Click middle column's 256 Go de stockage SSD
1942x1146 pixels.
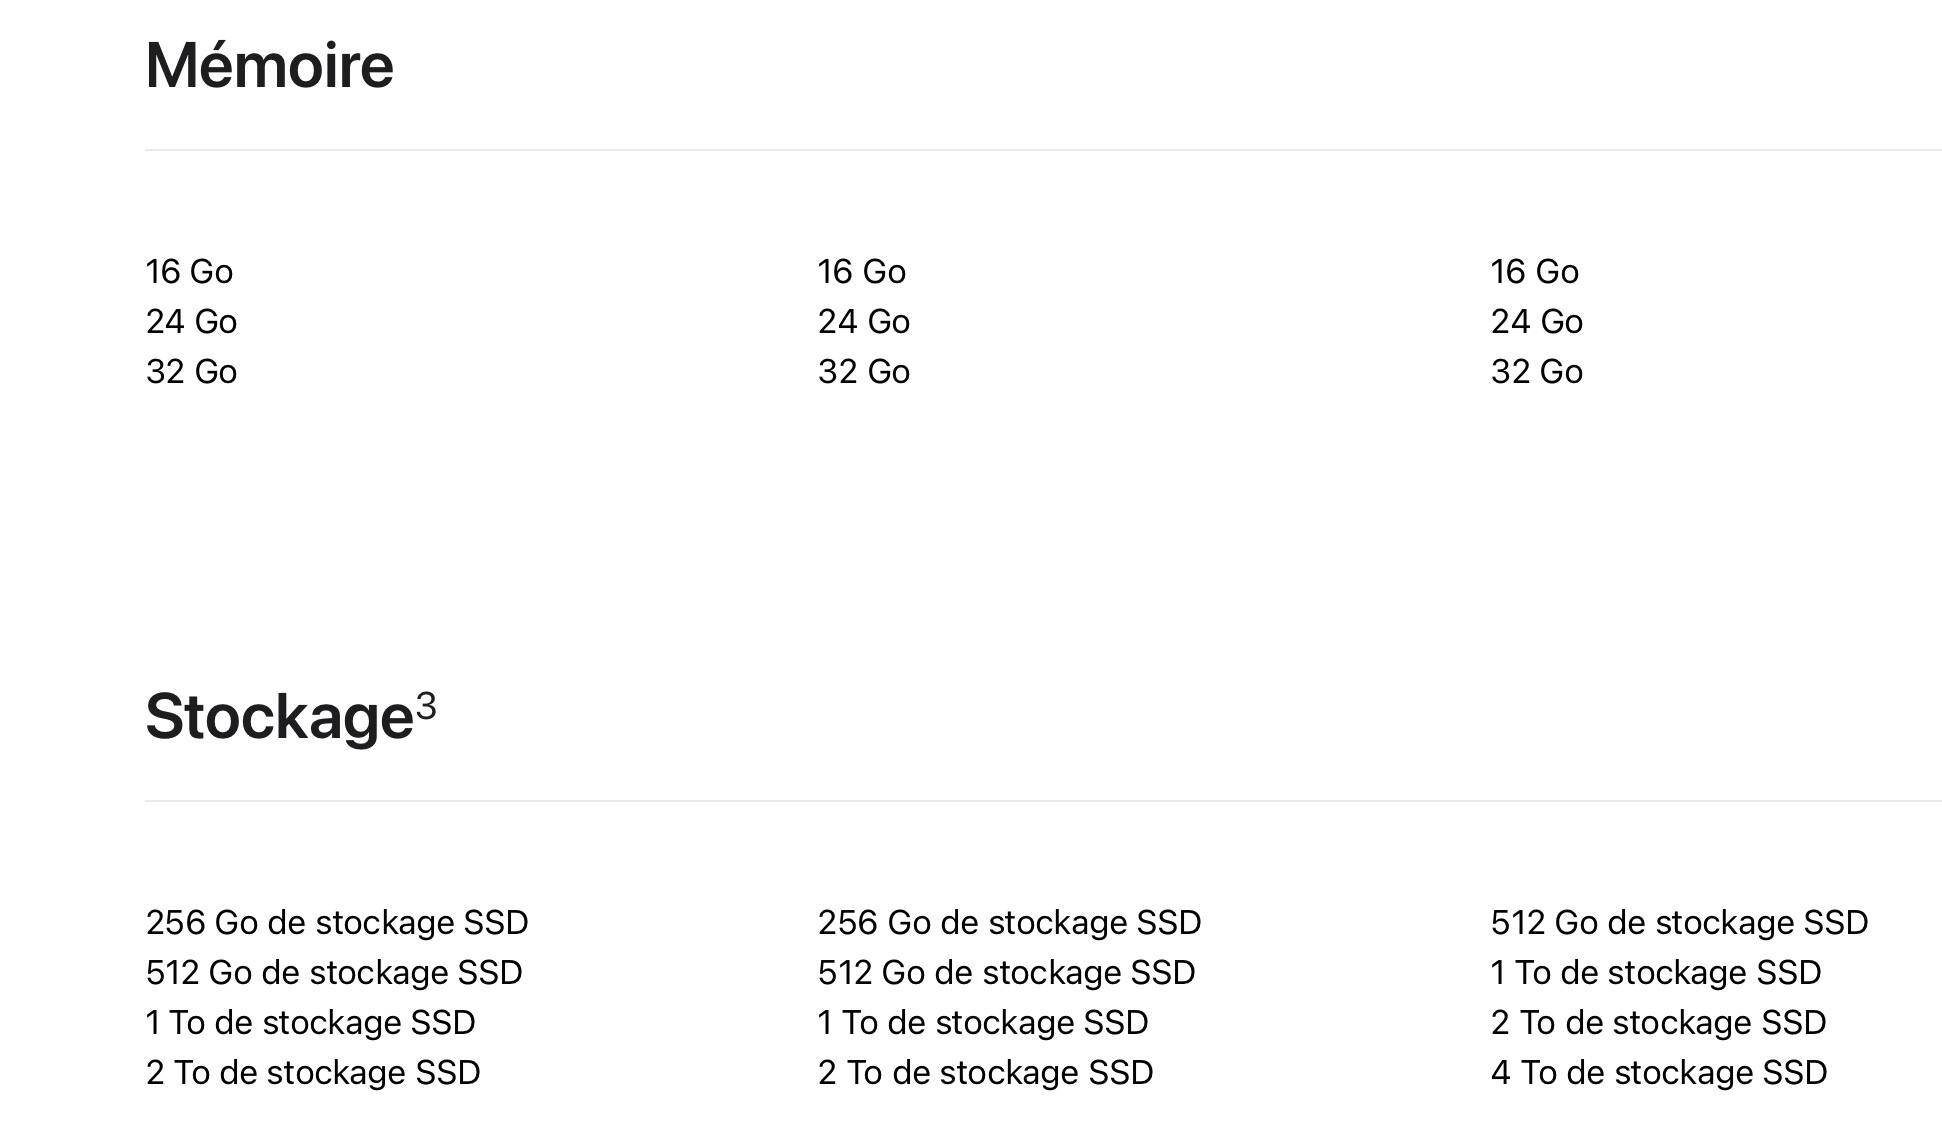coord(1009,923)
